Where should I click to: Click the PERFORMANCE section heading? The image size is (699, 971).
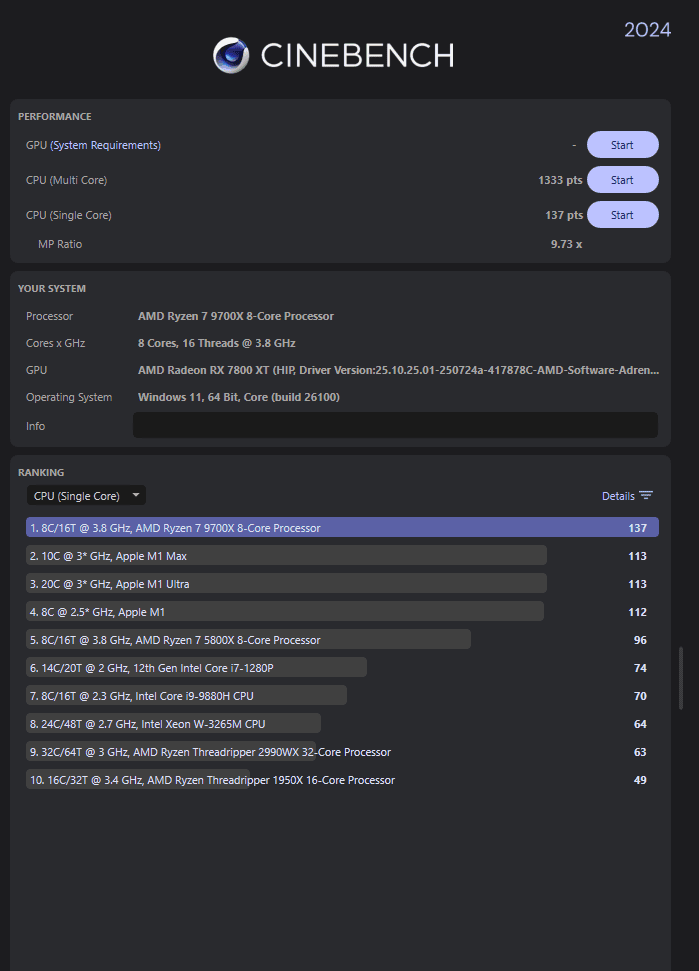tap(54, 116)
